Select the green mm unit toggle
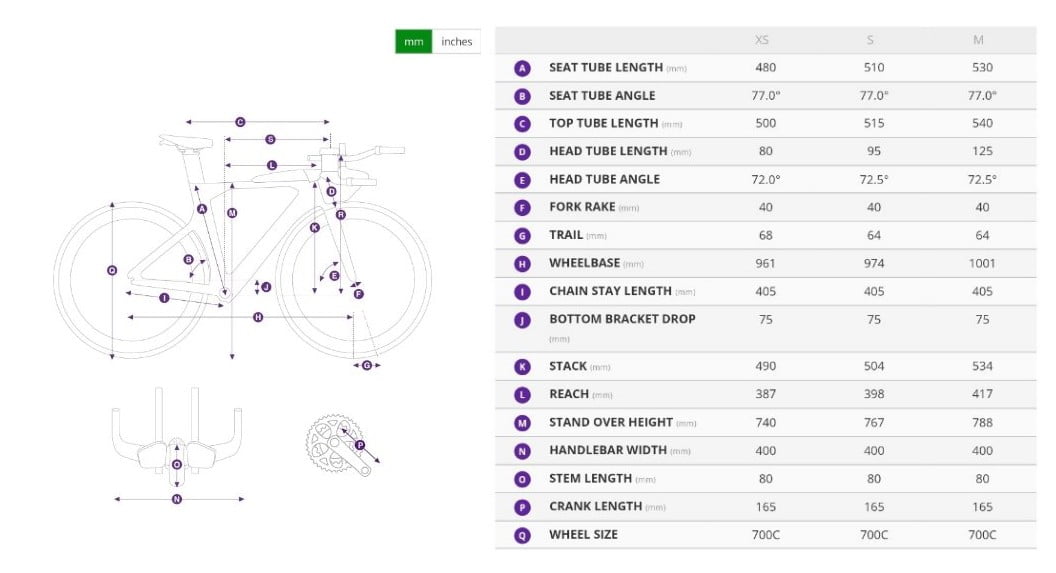 [413, 41]
